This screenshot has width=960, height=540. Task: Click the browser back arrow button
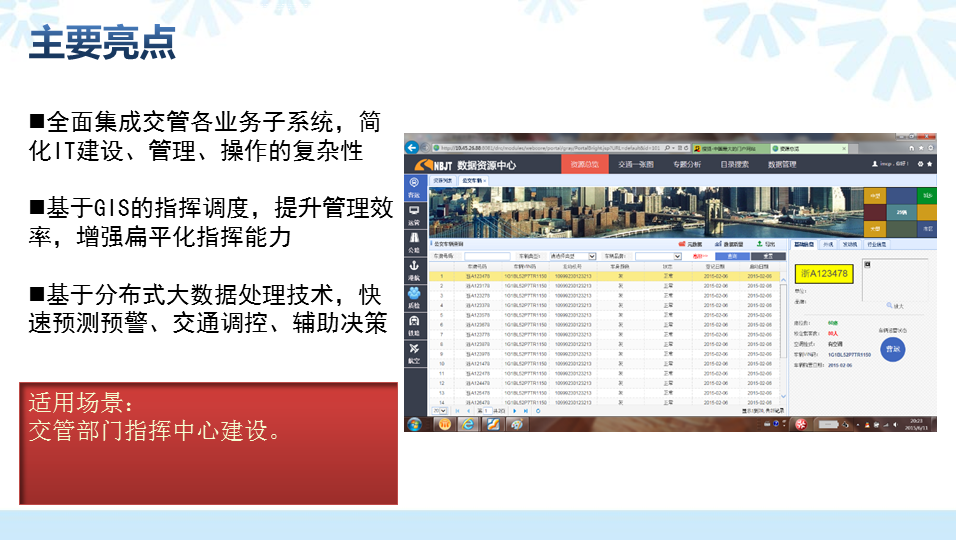tap(411, 148)
